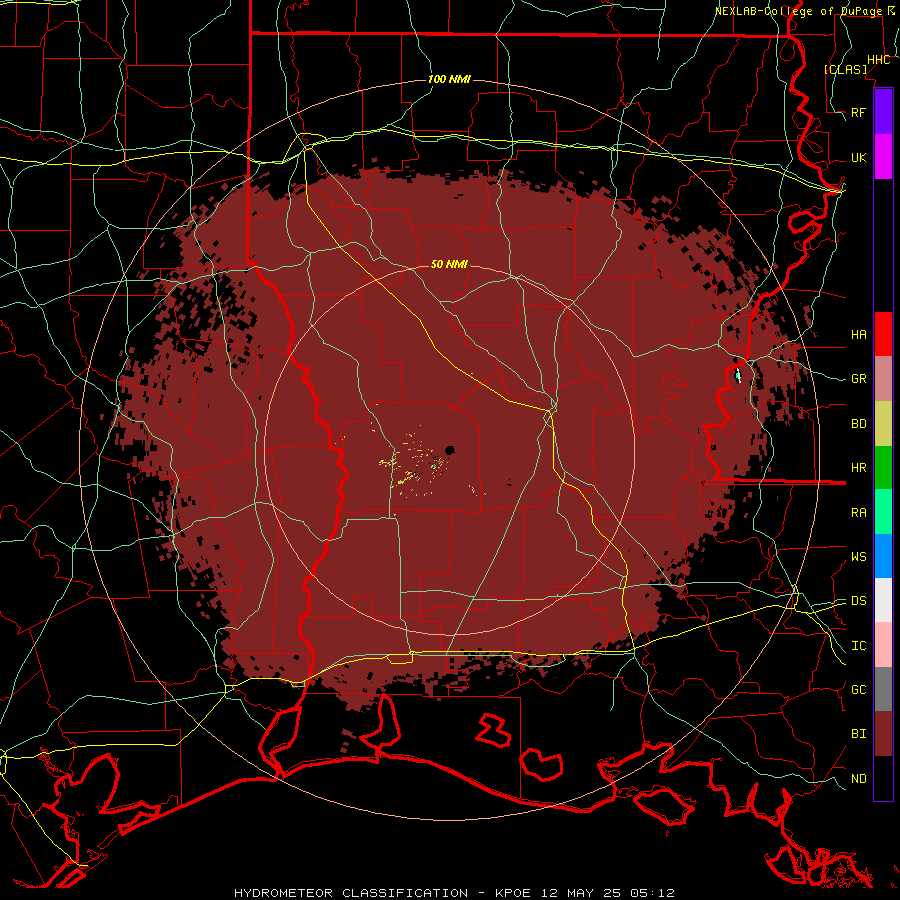This screenshot has height=900, width=900.
Task: Click the small cyan echo near the river
Action: click(x=738, y=375)
